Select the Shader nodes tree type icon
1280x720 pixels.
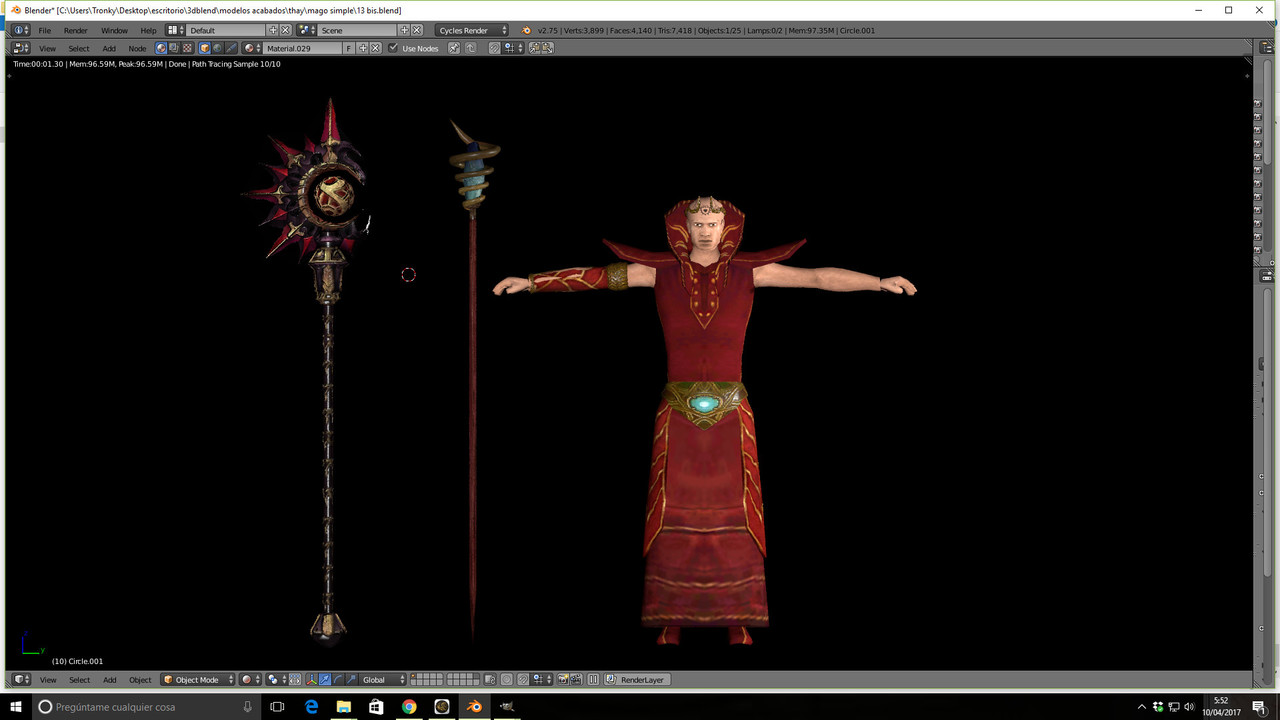point(161,48)
